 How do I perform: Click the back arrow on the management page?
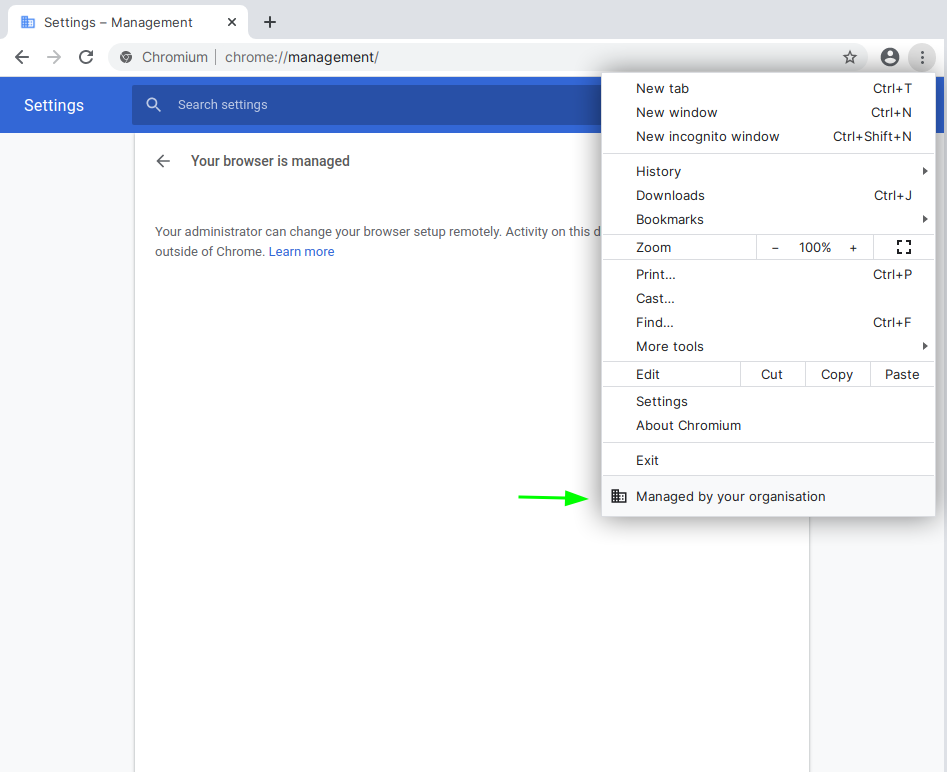click(163, 160)
